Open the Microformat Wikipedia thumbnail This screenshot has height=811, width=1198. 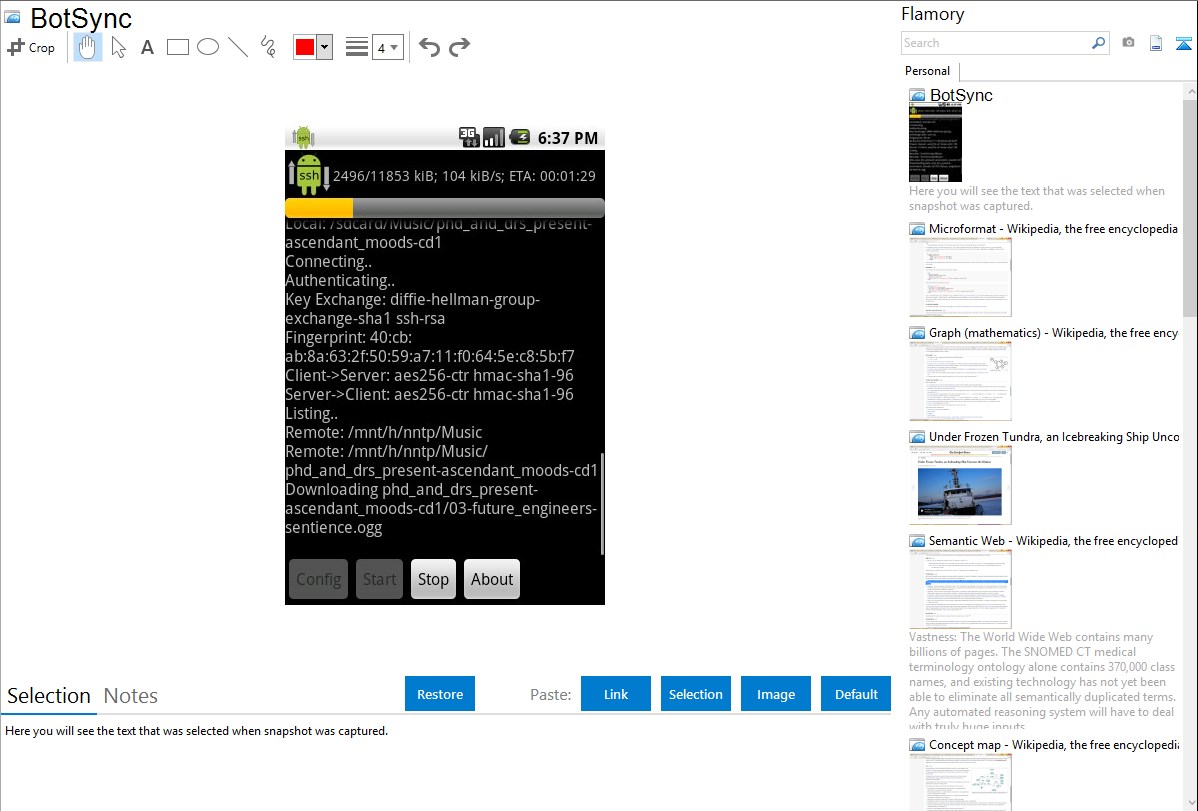point(960,277)
